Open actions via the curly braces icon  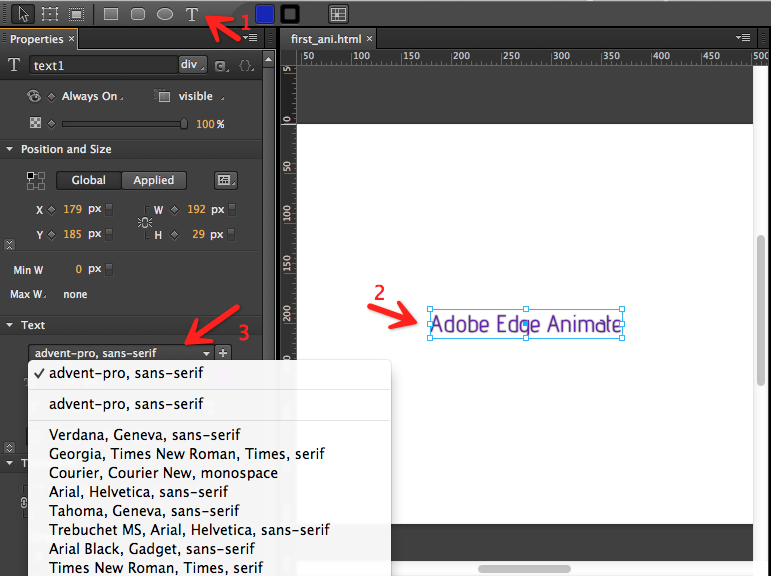(245, 65)
